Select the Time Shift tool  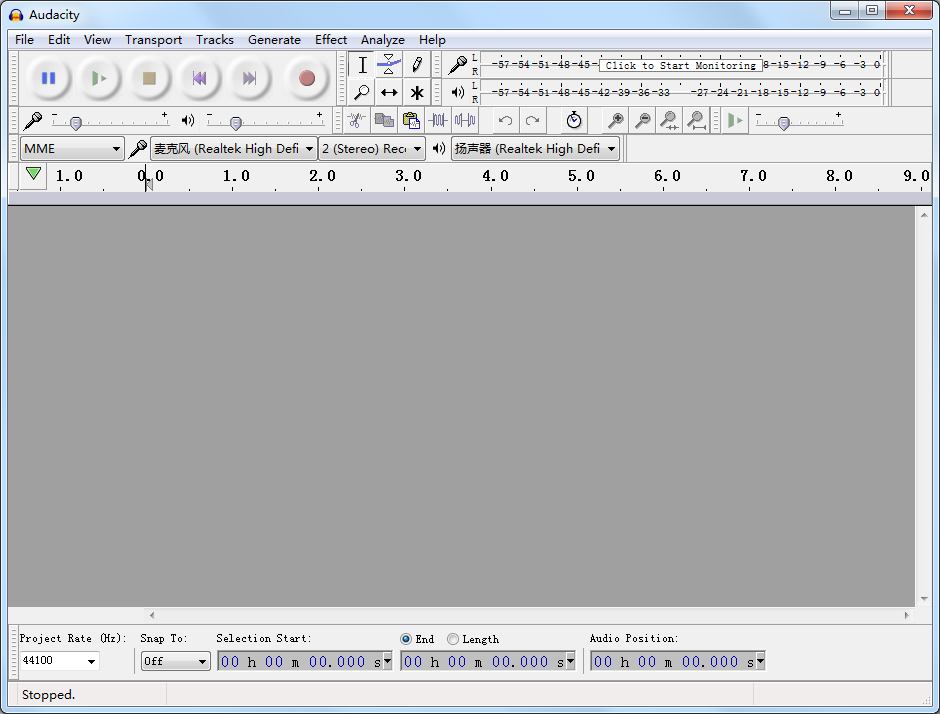(x=389, y=92)
